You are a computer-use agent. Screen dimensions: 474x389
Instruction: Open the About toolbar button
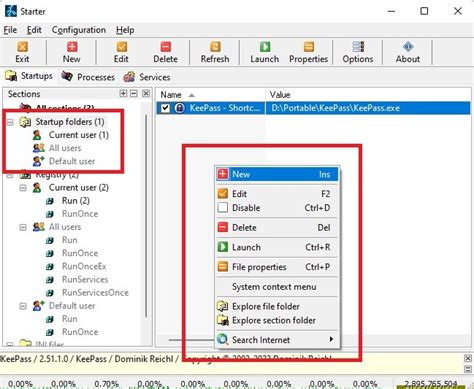tap(408, 52)
